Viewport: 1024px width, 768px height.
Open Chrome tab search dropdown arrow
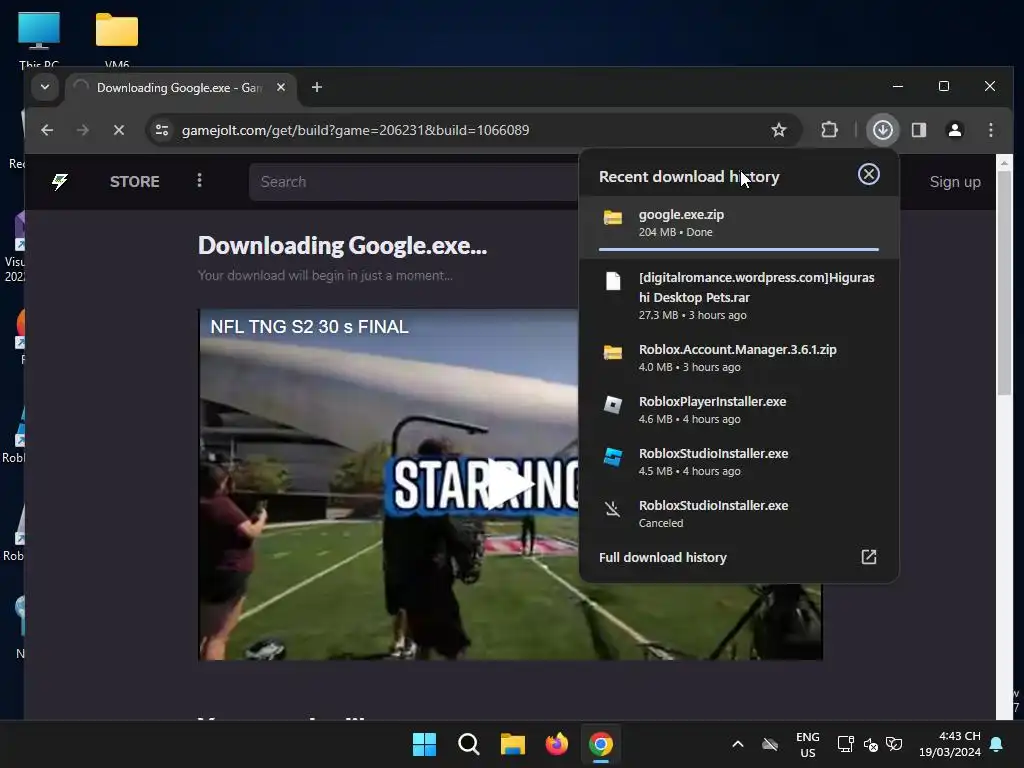(44, 87)
